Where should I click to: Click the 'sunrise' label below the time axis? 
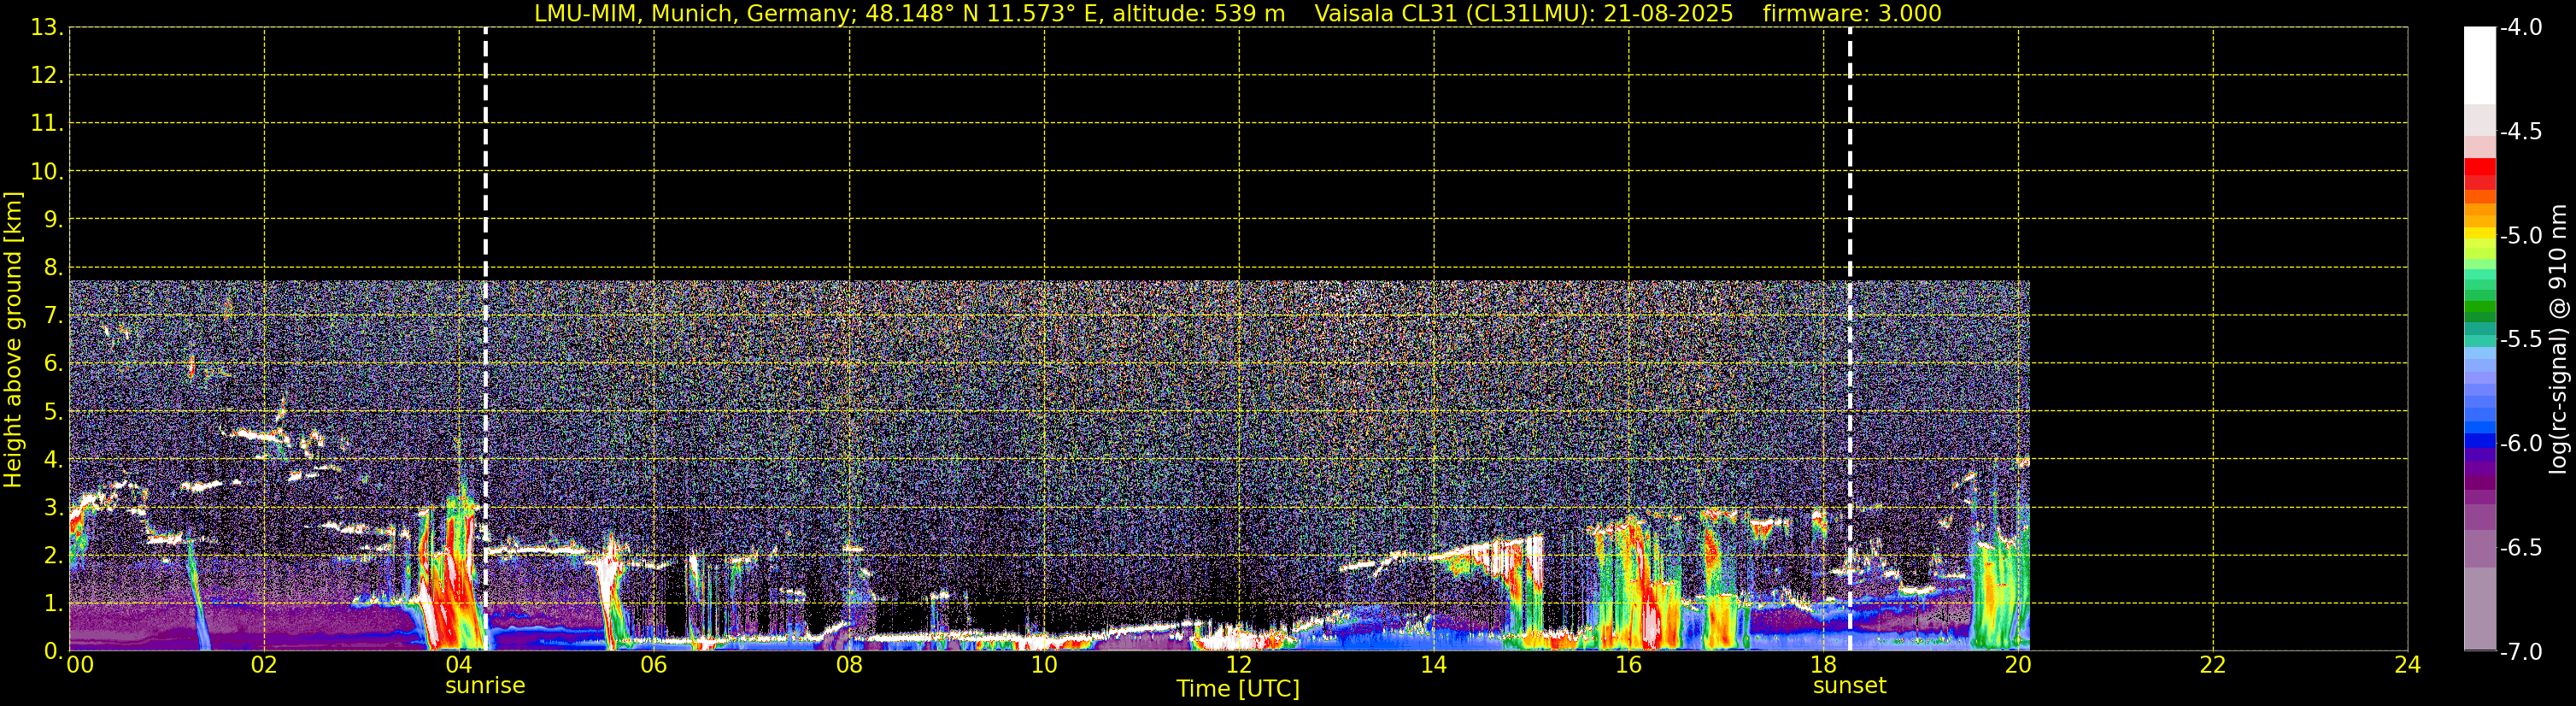pyautogui.click(x=485, y=686)
